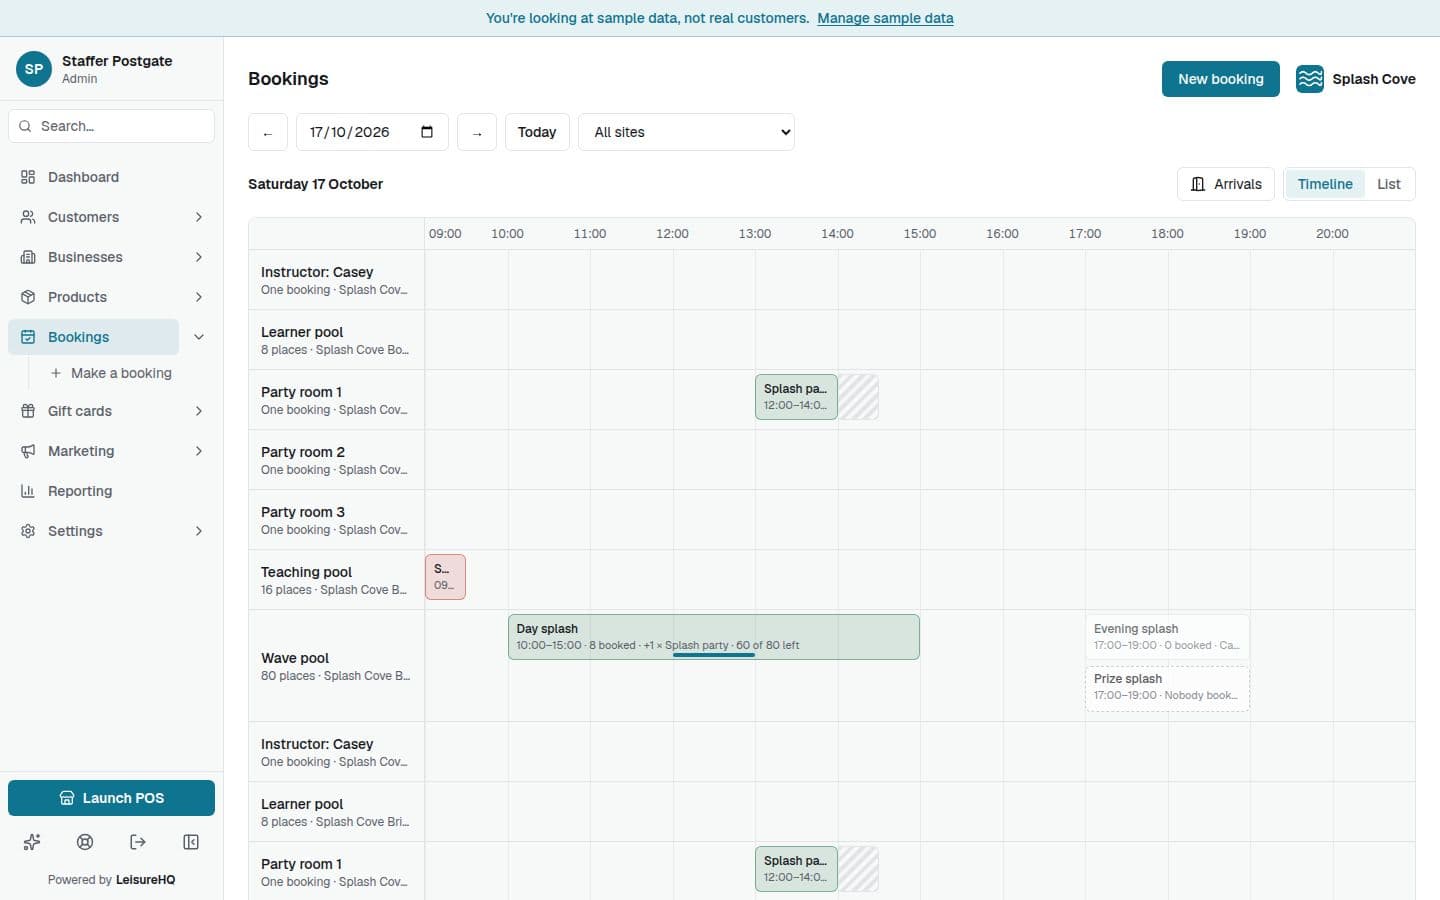This screenshot has width=1440, height=900.
Task: Launch the POS
Action: [x=111, y=798]
